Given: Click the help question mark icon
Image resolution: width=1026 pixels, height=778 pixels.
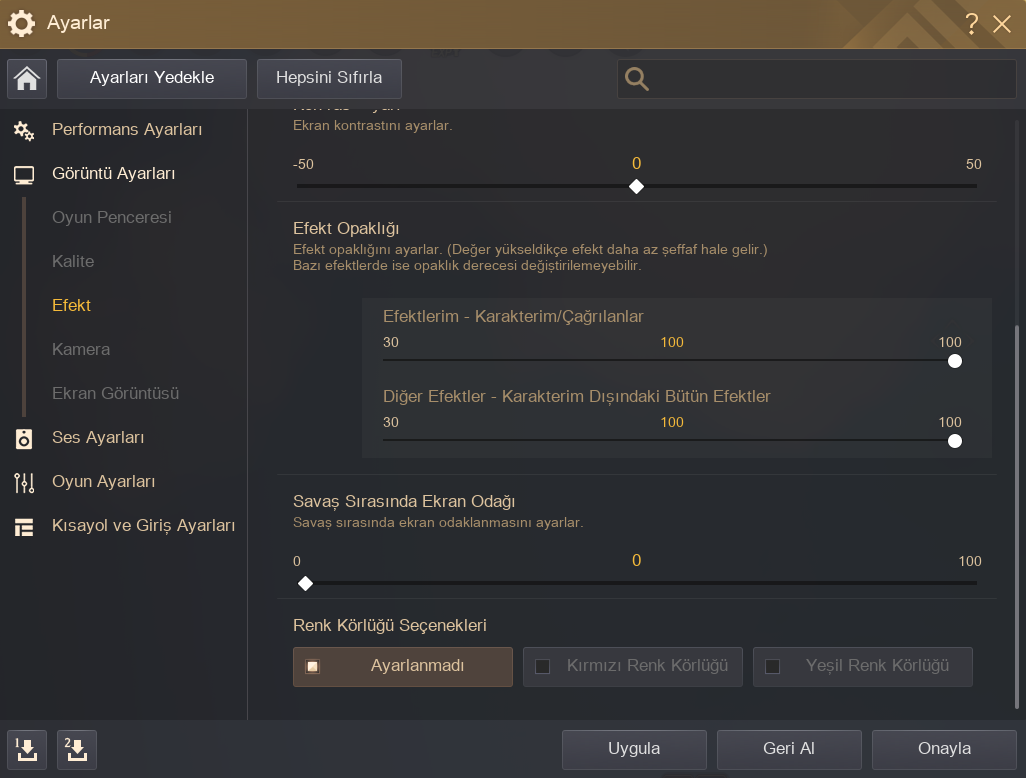Looking at the screenshot, I should point(971,24).
